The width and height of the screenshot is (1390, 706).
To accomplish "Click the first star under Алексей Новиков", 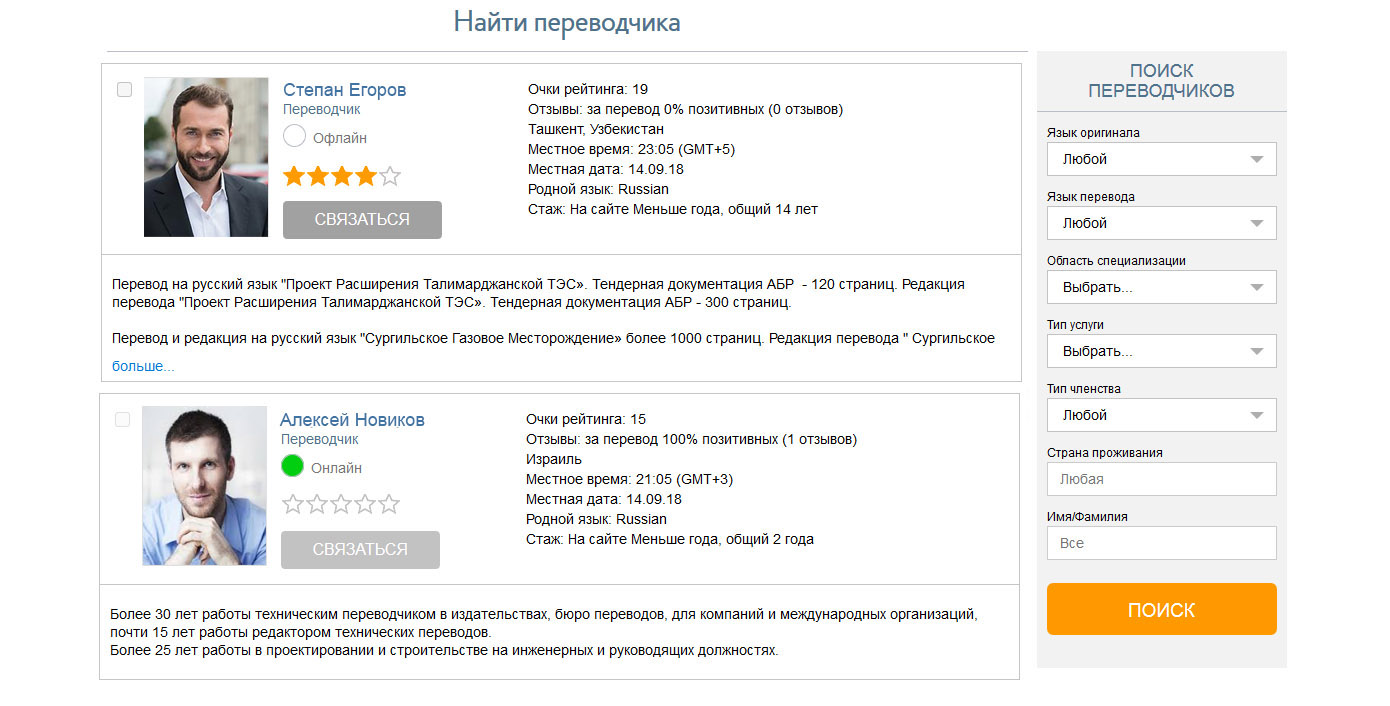I will pos(292,504).
